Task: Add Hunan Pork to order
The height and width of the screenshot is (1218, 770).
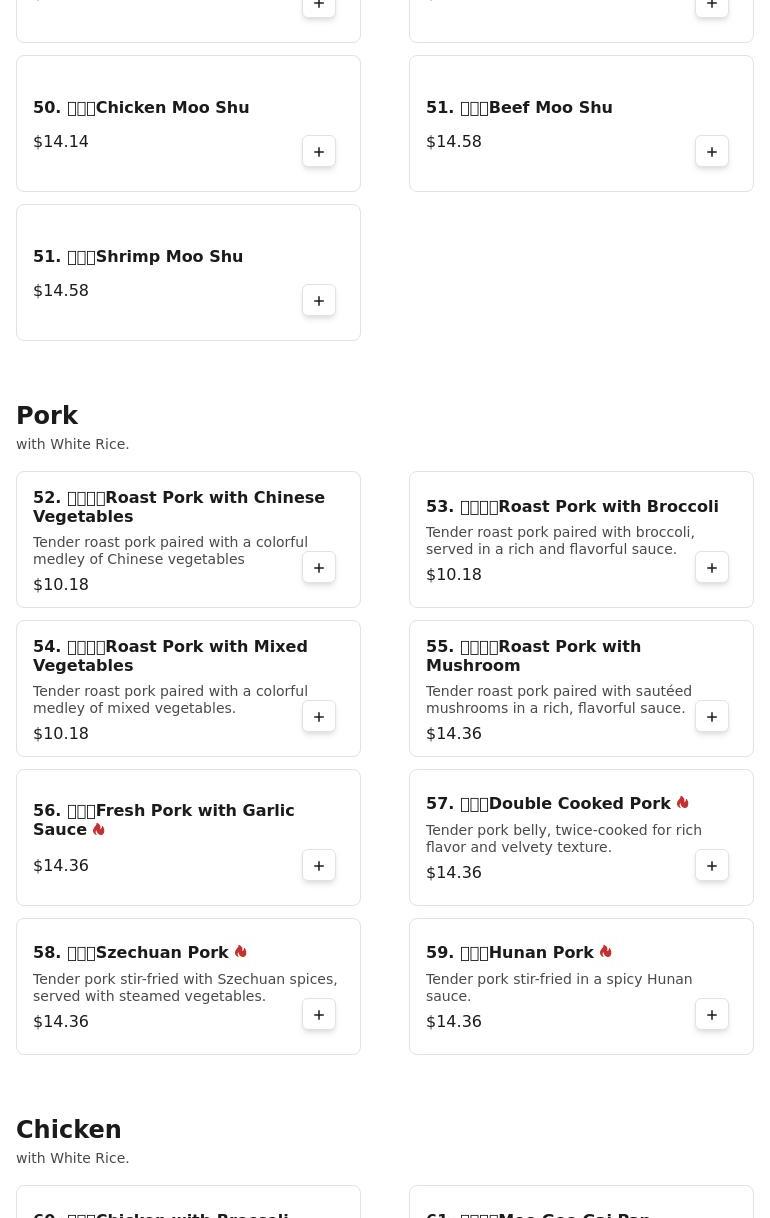Action: point(712,1015)
